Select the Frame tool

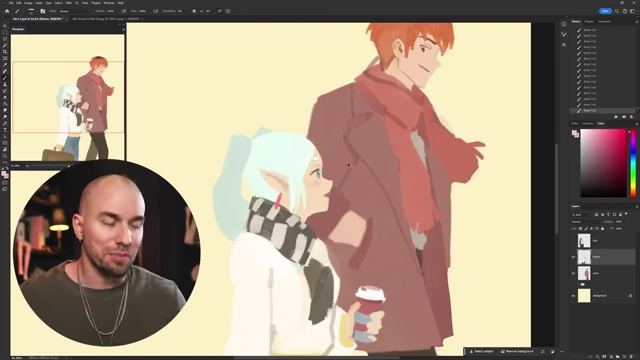5,58
